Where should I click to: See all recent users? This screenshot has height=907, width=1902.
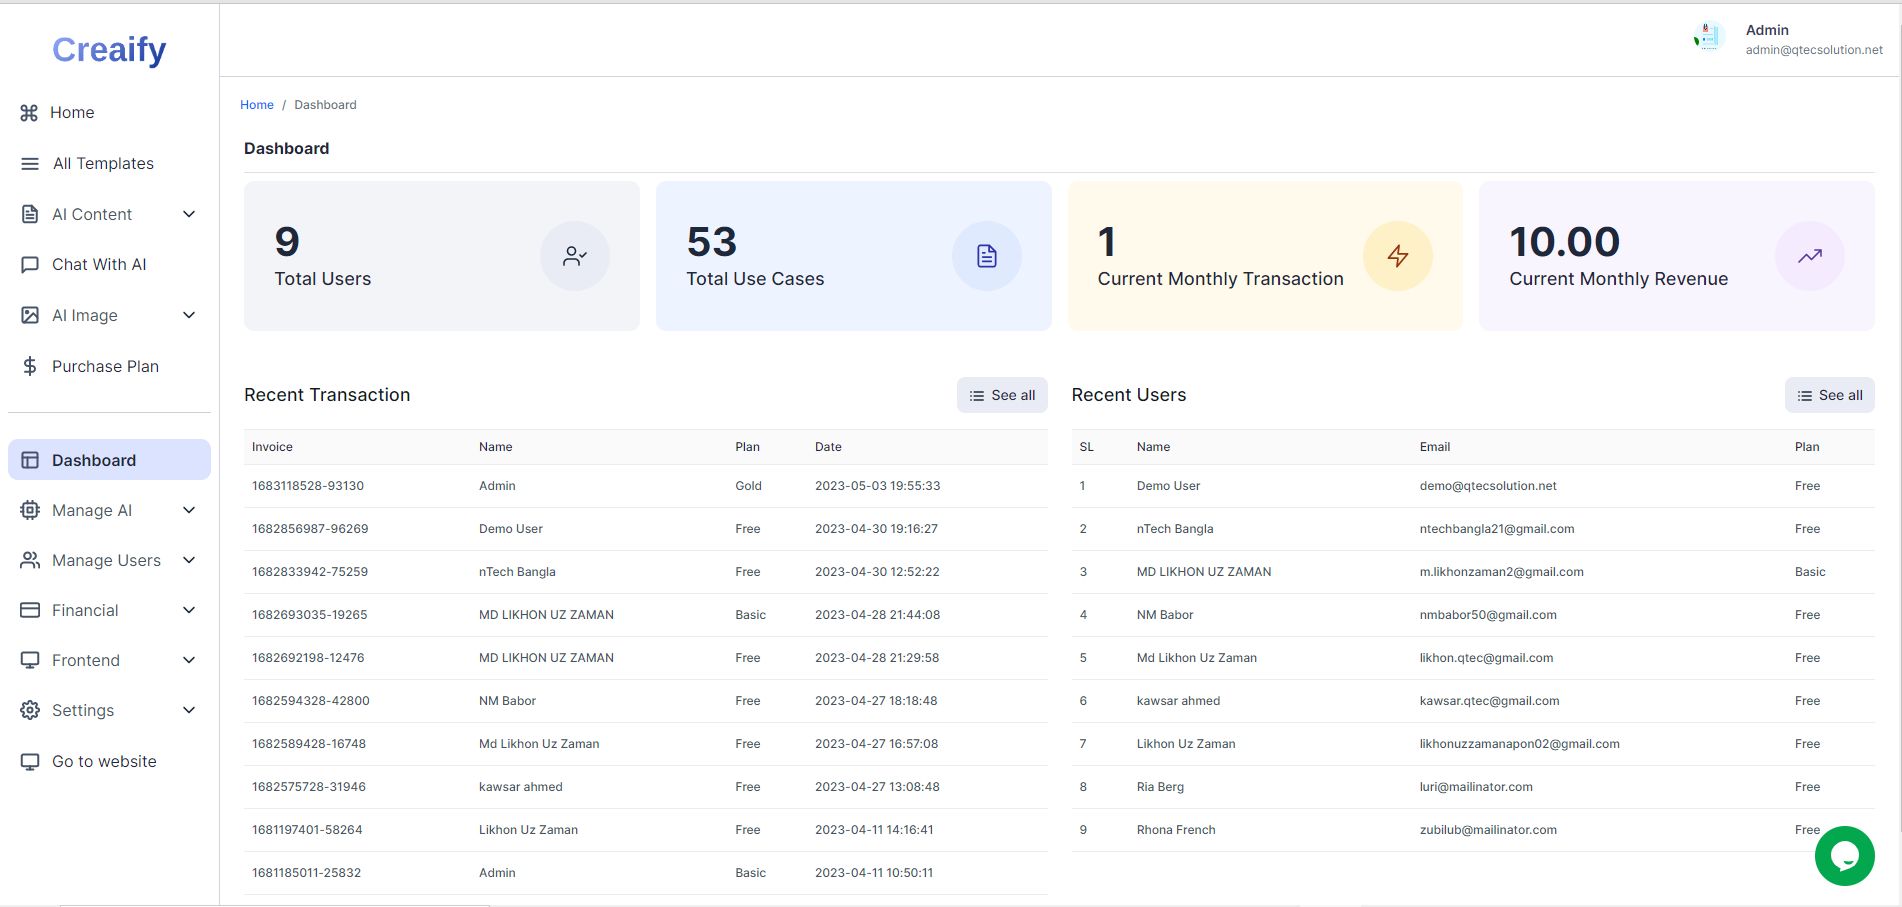click(x=1829, y=395)
